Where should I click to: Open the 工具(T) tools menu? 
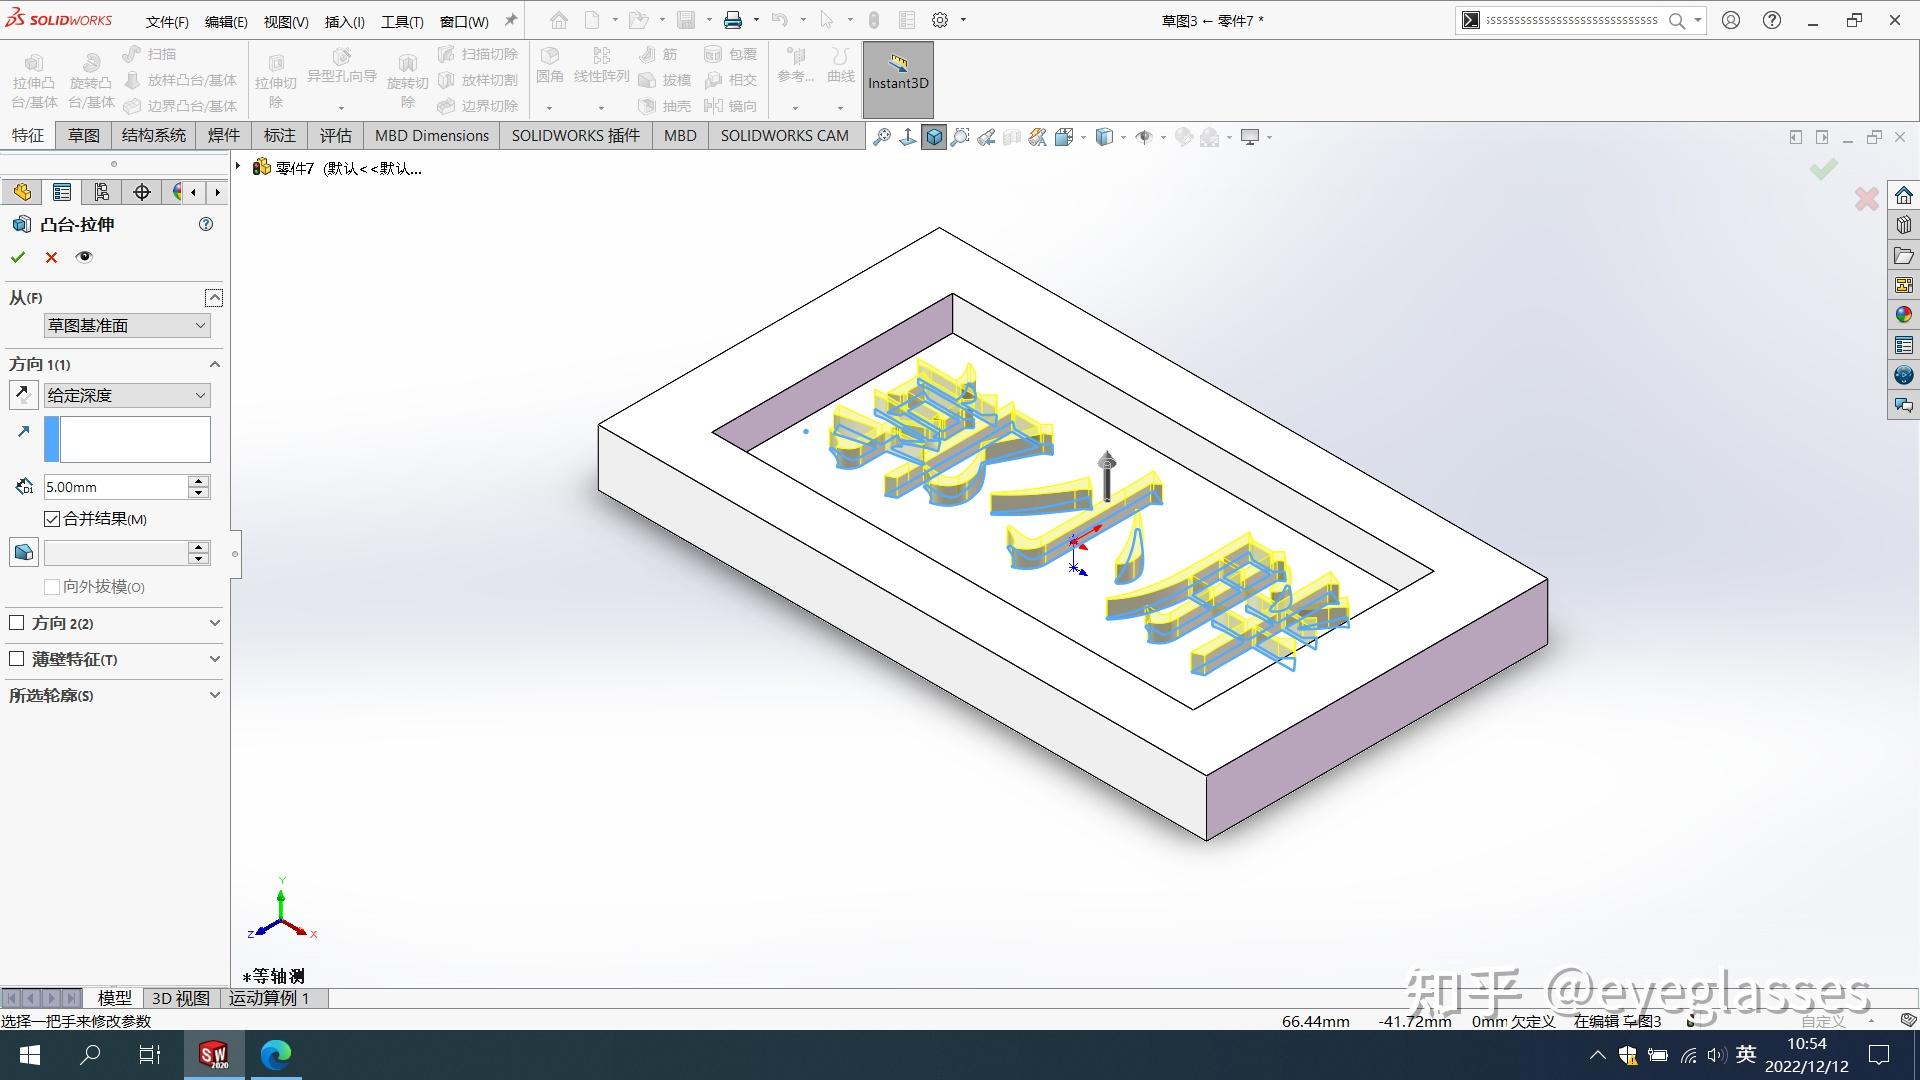(402, 21)
